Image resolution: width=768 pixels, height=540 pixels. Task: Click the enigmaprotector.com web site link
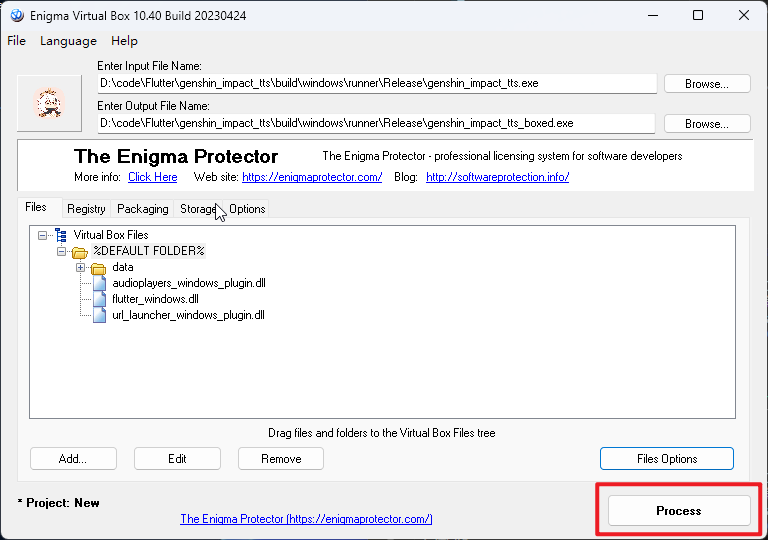[x=312, y=177]
